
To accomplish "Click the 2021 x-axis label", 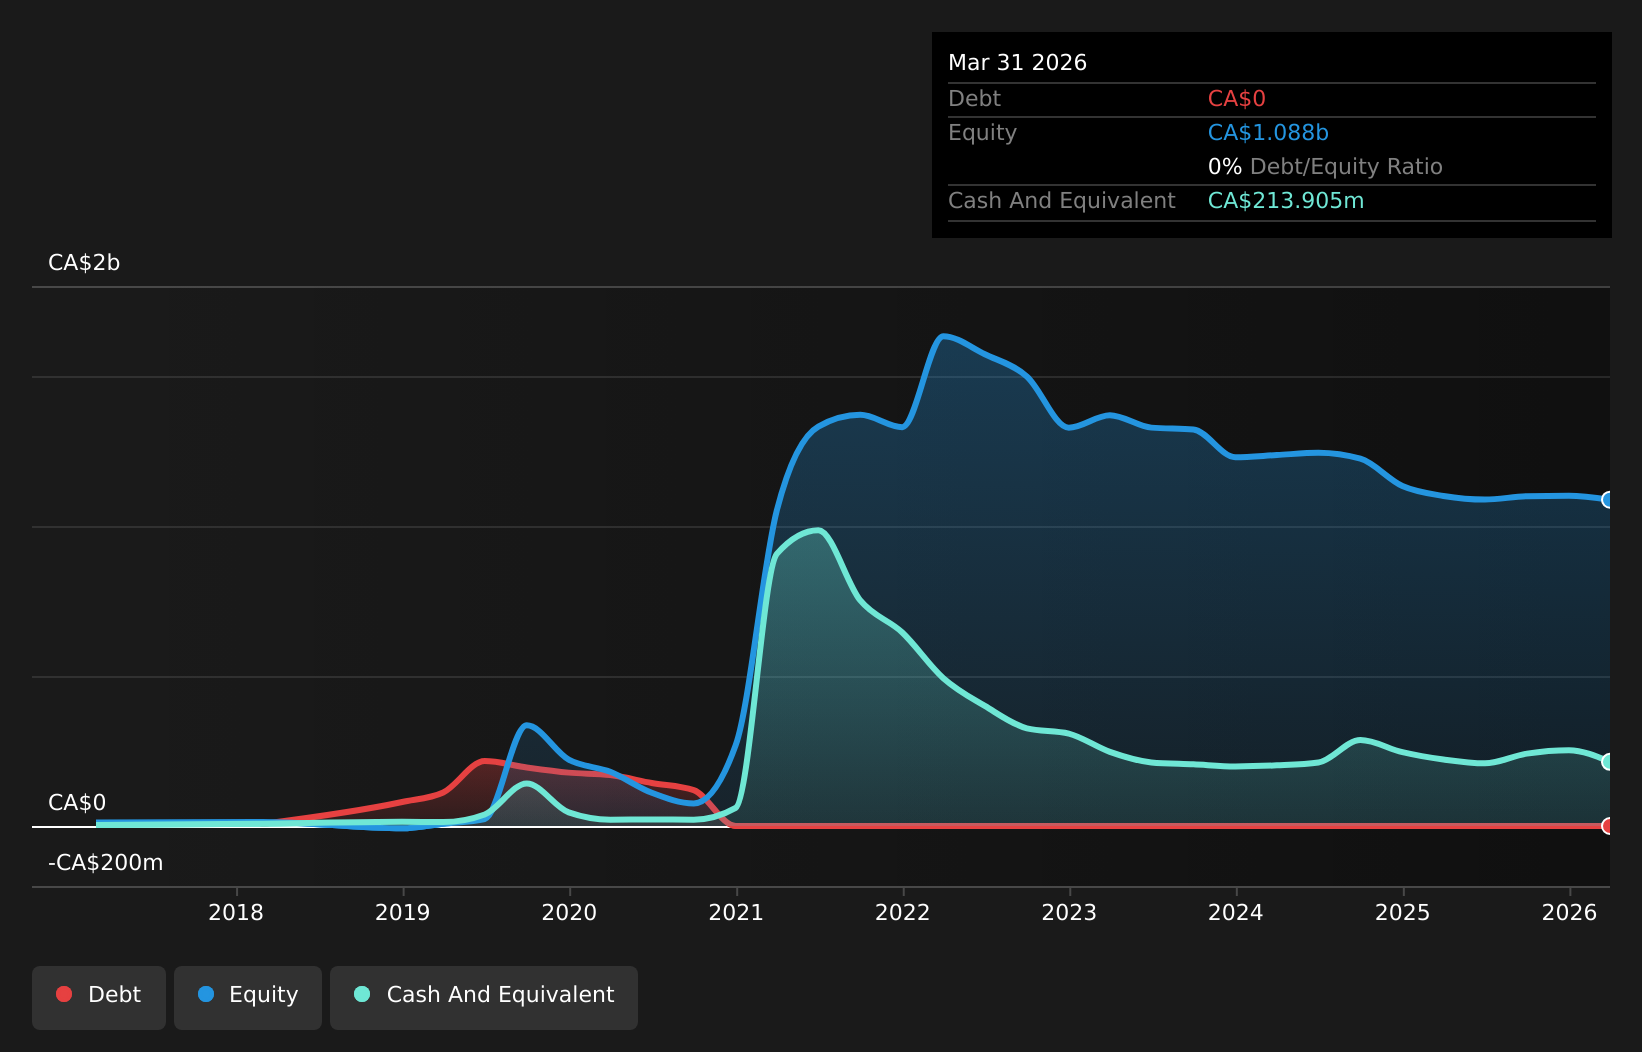I will click(736, 912).
